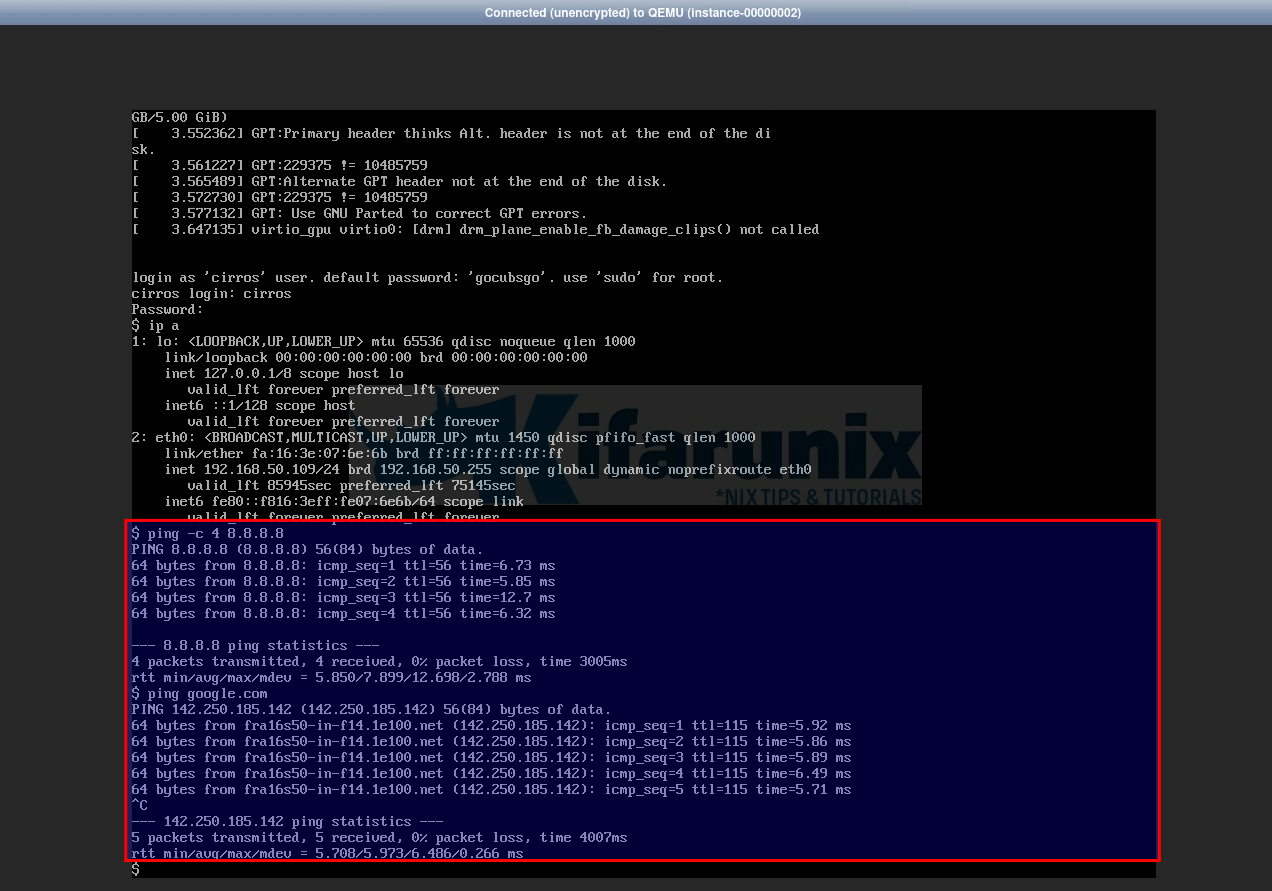The image size is (1272, 891).
Task: Click the 'GPT:Alternate GPT header not at the end' line
Action: 399,182
